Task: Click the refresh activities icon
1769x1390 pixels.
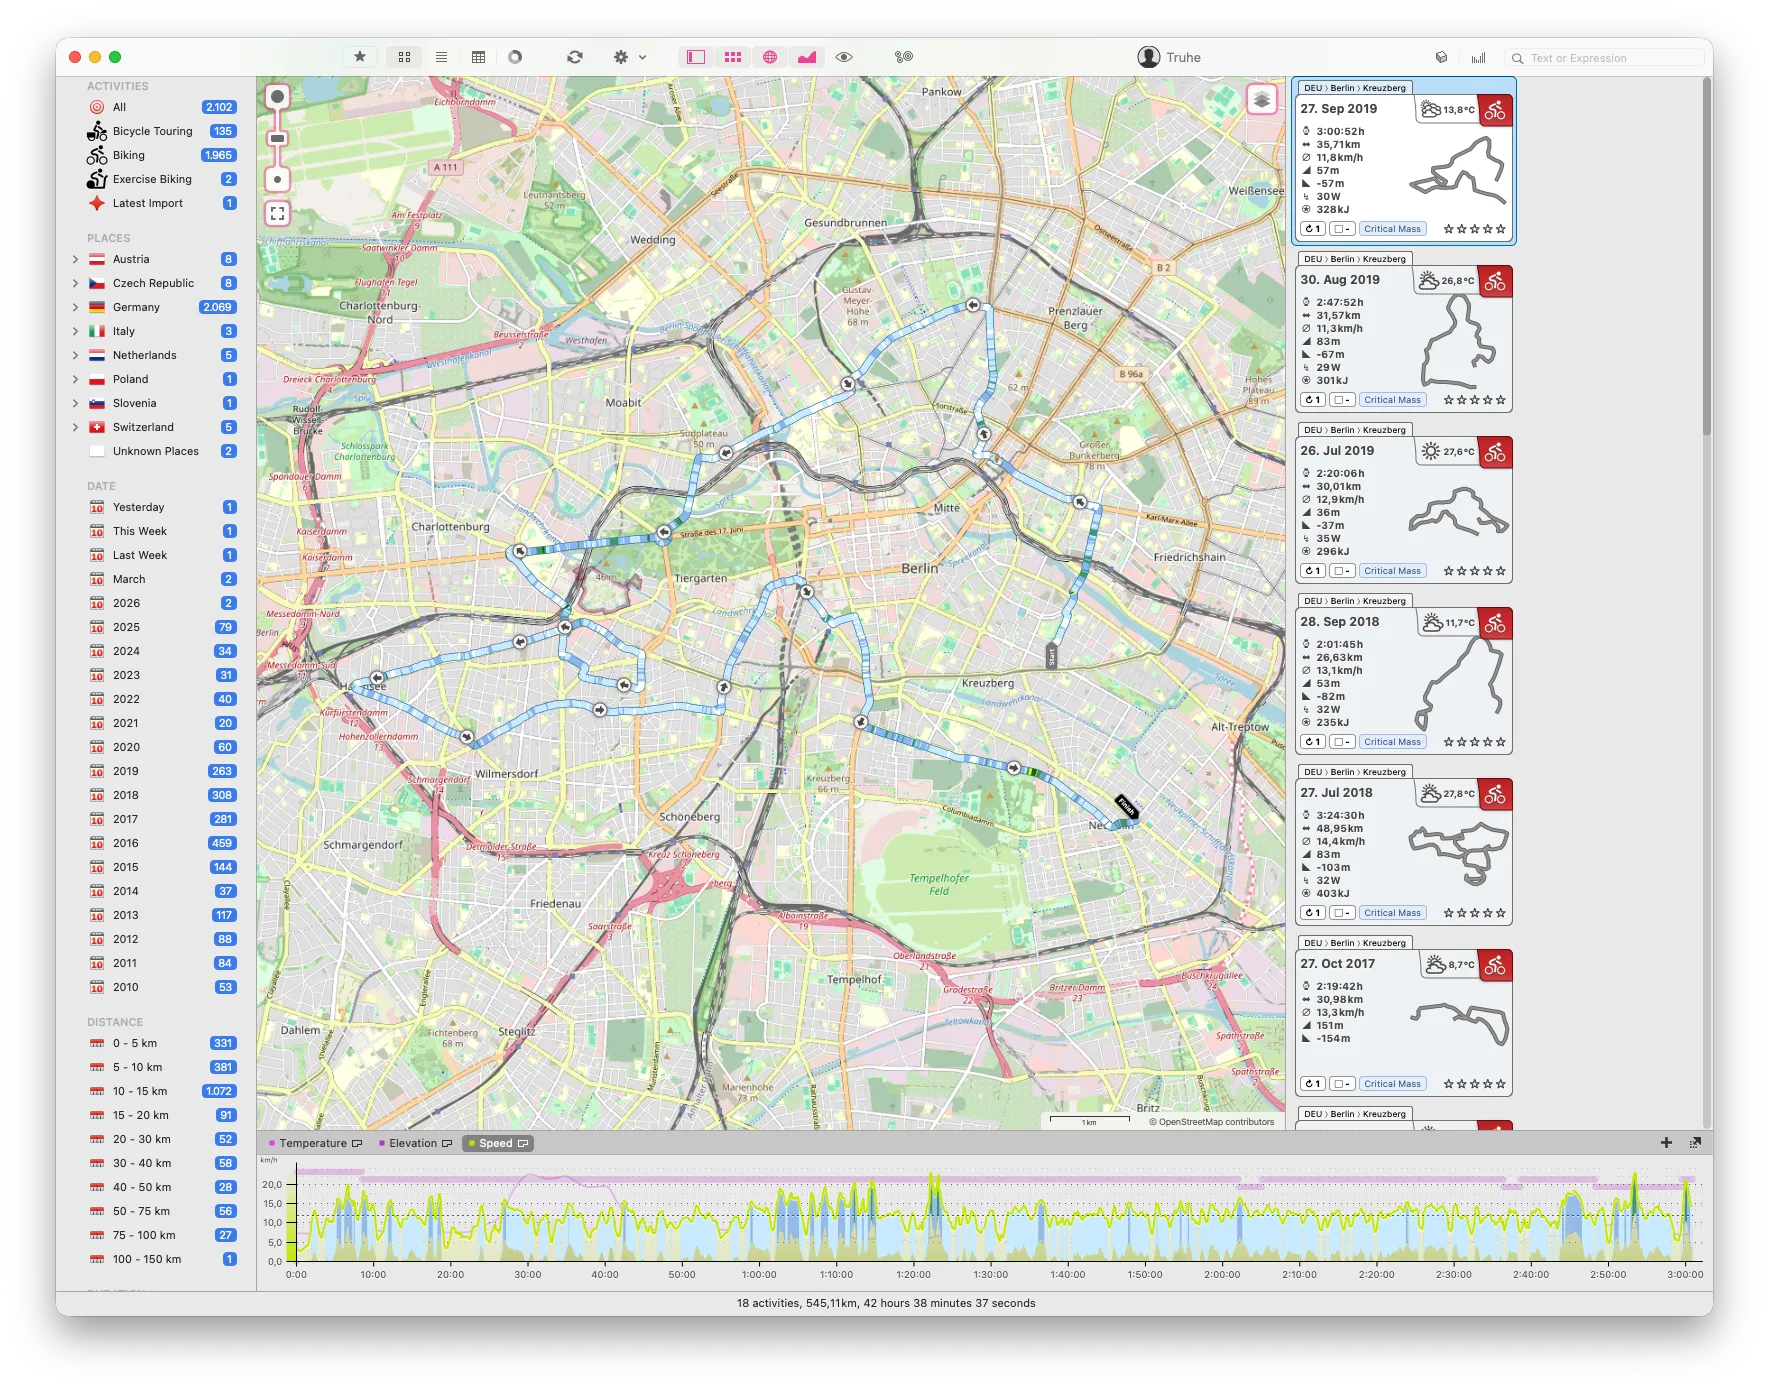Action: [x=575, y=57]
